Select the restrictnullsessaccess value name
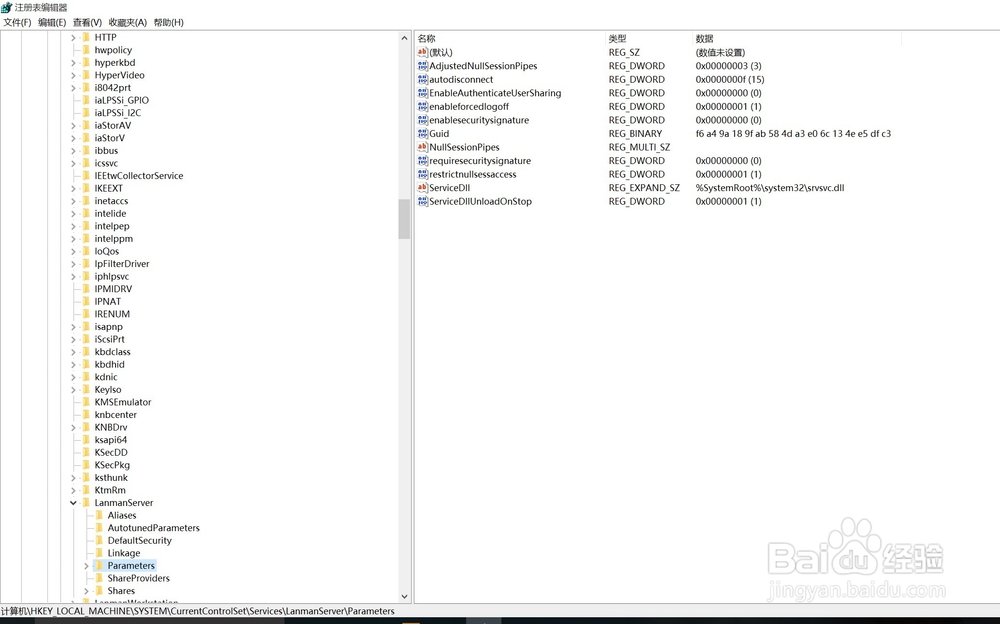This screenshot has width=1000, height=624. (473, 174)
